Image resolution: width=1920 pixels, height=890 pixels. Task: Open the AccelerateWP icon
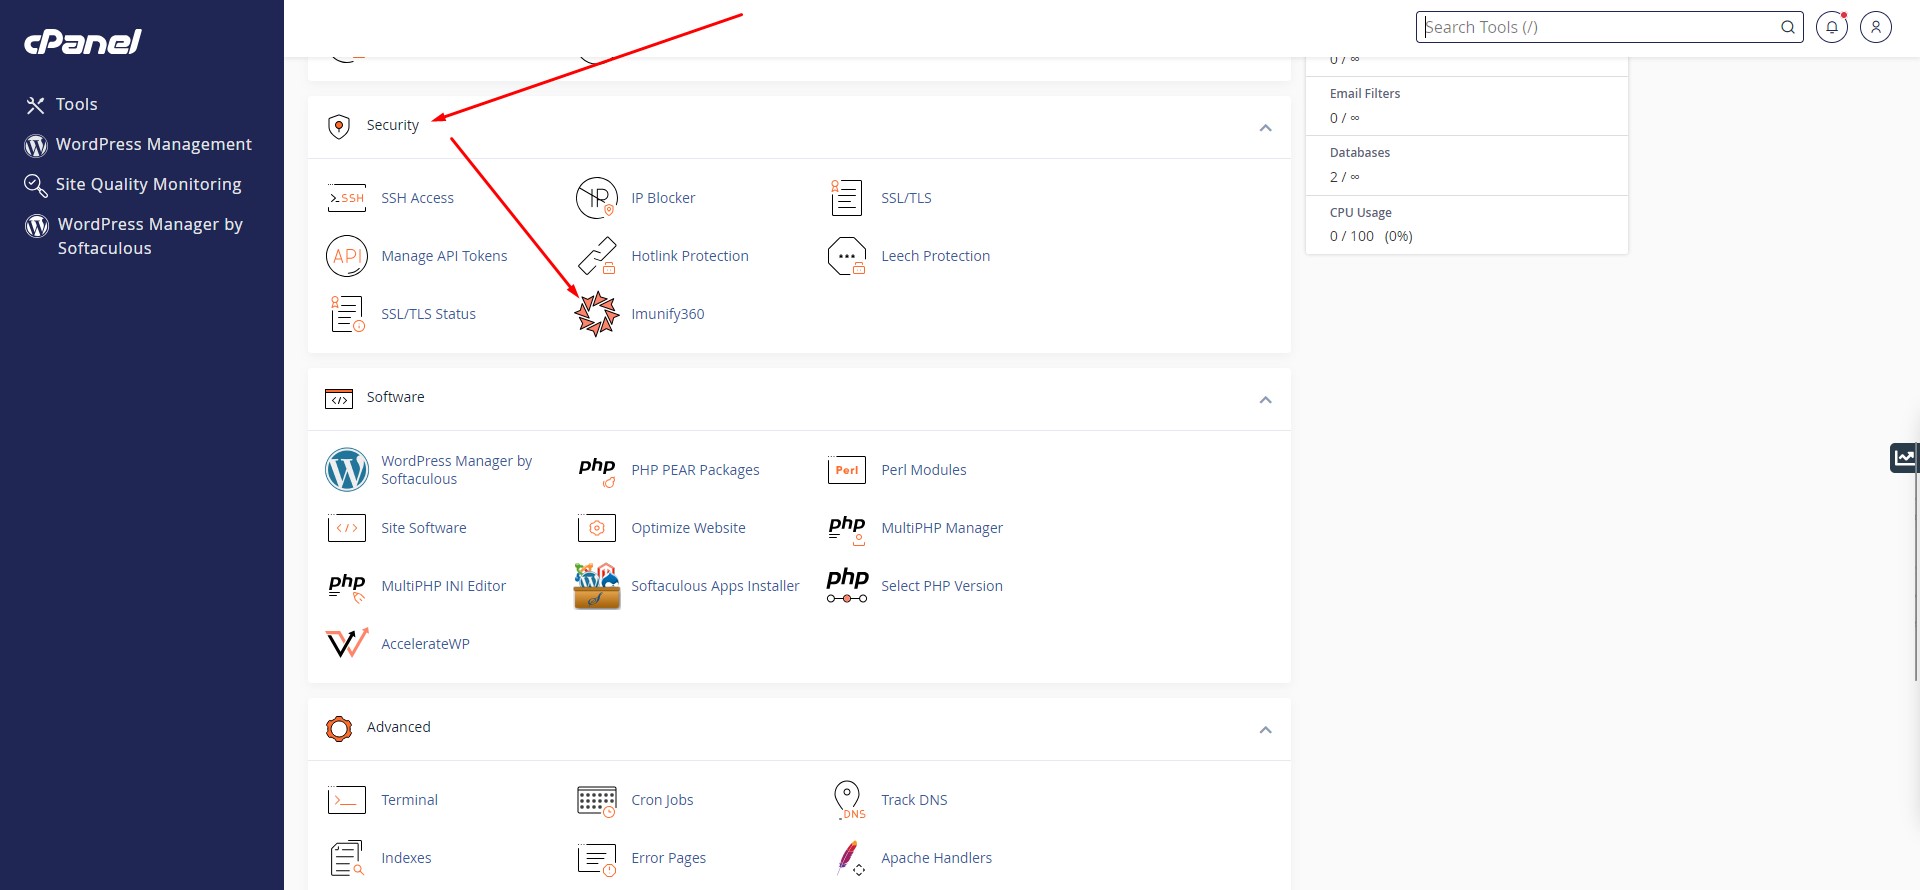point(347,644)
